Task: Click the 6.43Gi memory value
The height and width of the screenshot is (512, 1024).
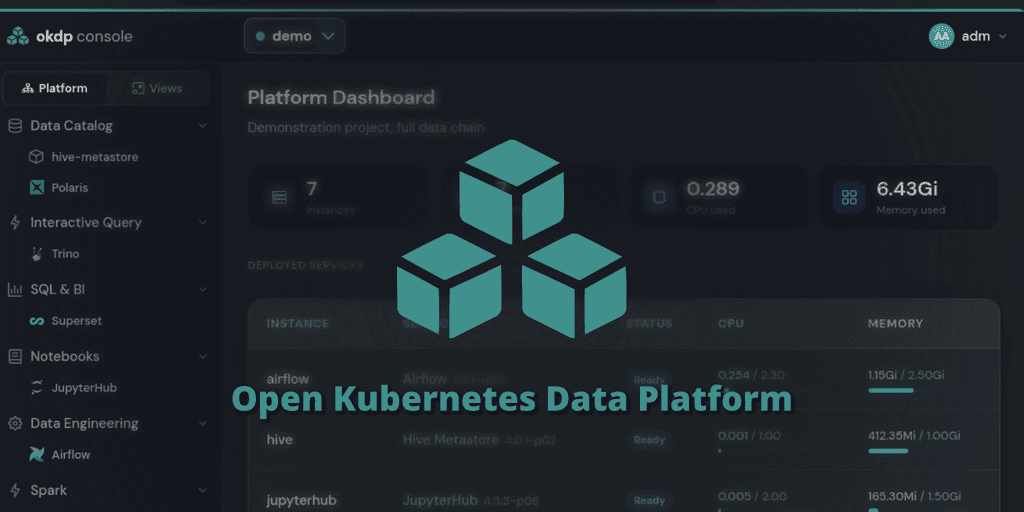Action: 907,189
